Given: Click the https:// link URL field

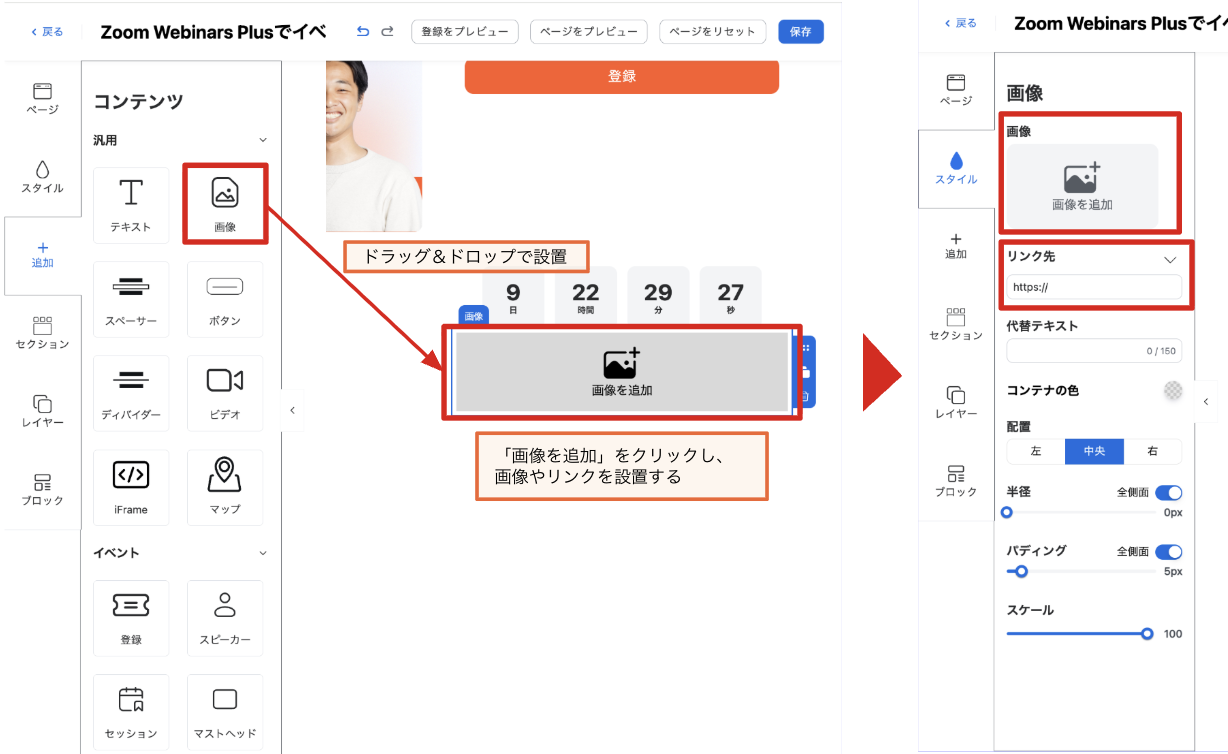Looking at the screenshot, I should coord(1094,287).
